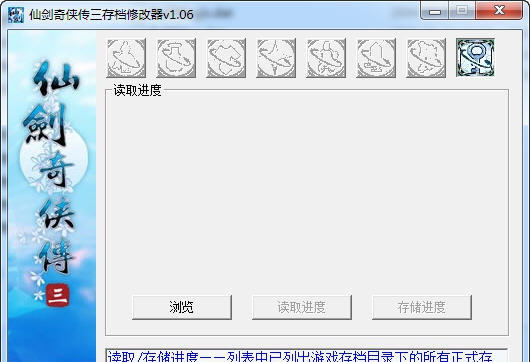Minimize the 仙剑奇侠传三存档修改器 window

pyautogui.click(x=435, y=11)
